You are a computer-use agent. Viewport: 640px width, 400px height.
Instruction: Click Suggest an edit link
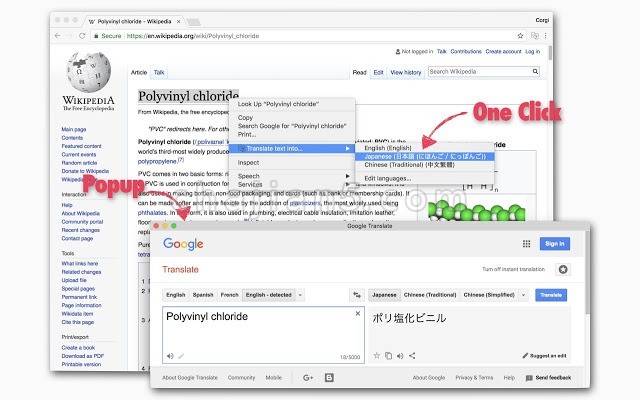click(544, 356)
